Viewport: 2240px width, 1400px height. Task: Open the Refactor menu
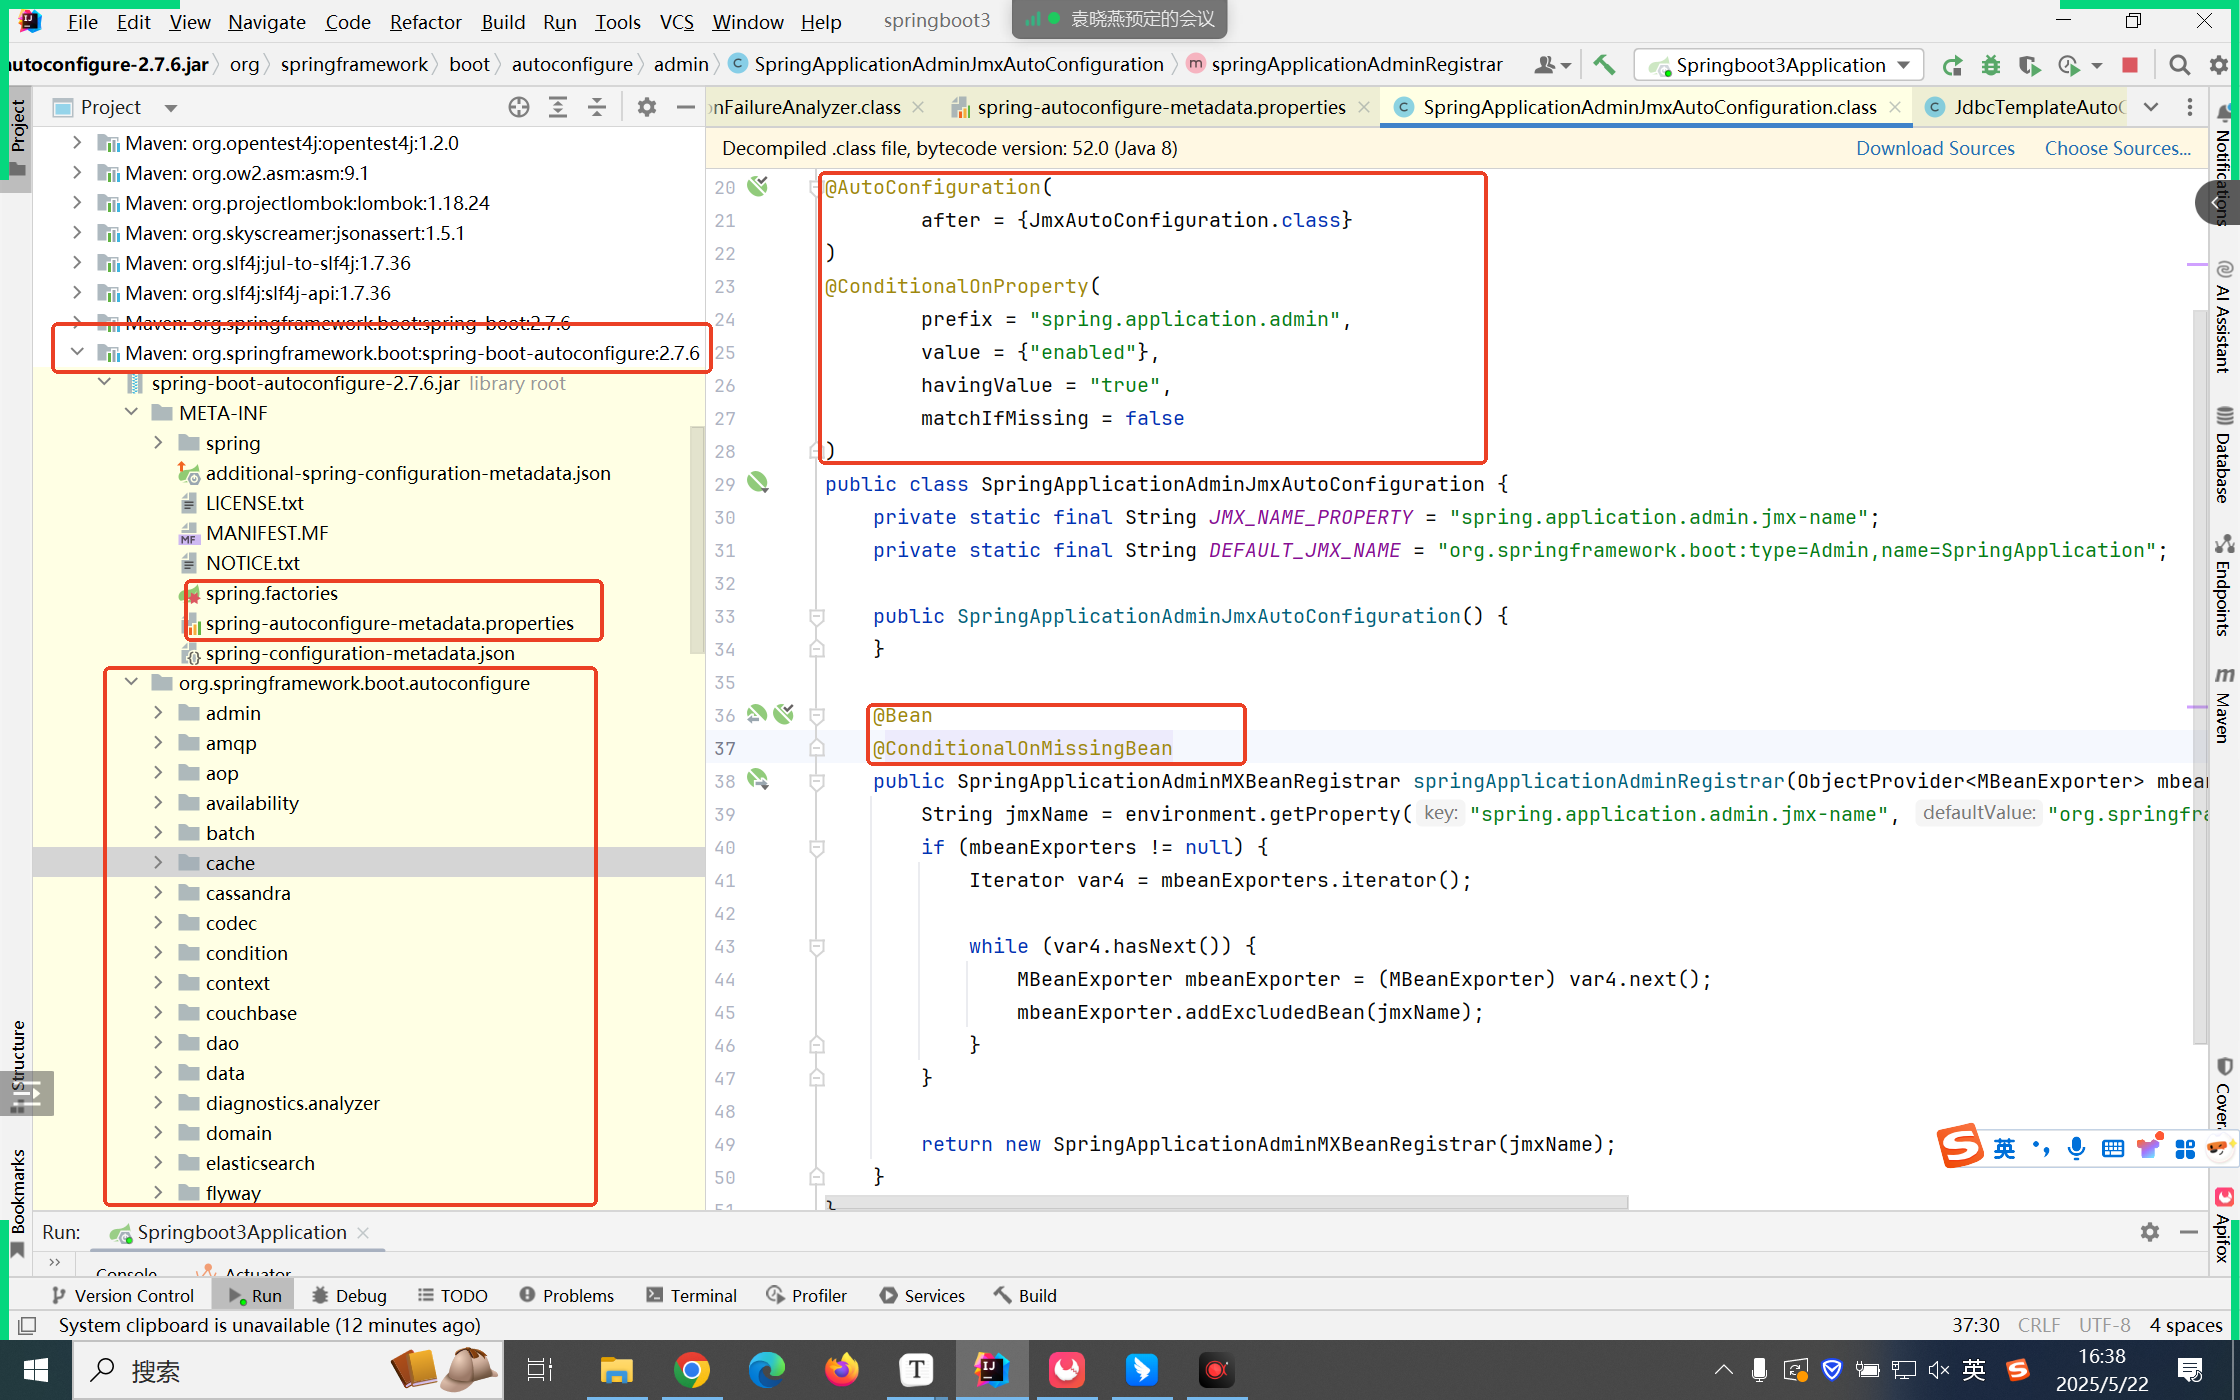click(x=425, y=22)
